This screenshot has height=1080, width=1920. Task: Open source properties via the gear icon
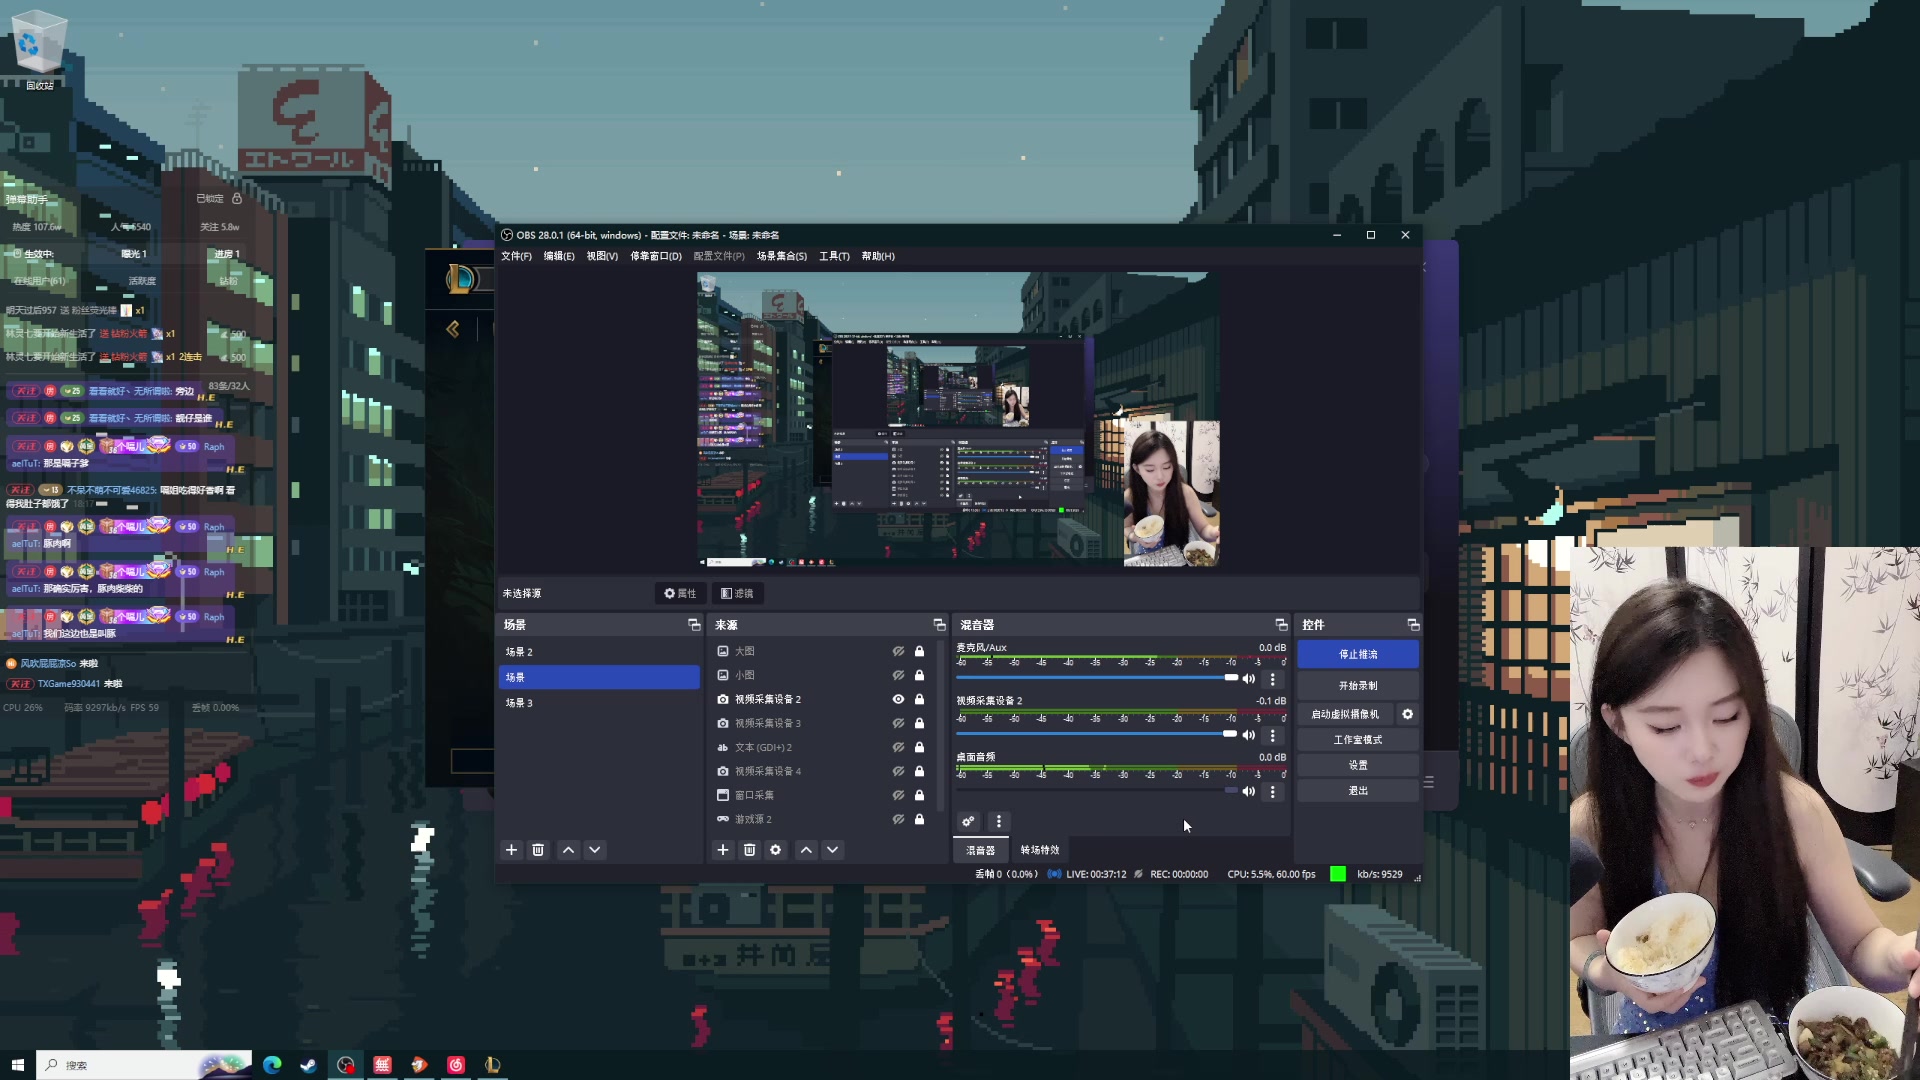pos(776,850)
